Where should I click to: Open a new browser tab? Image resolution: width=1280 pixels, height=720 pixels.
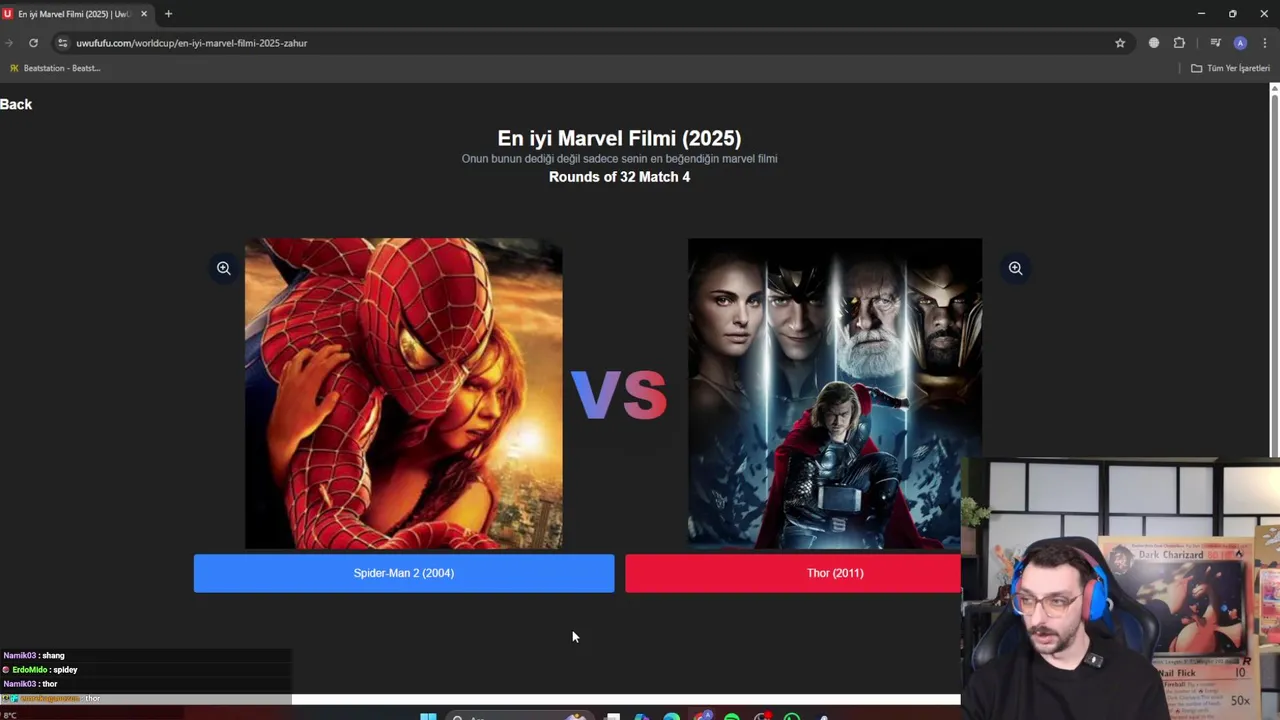tap(168, 14)
